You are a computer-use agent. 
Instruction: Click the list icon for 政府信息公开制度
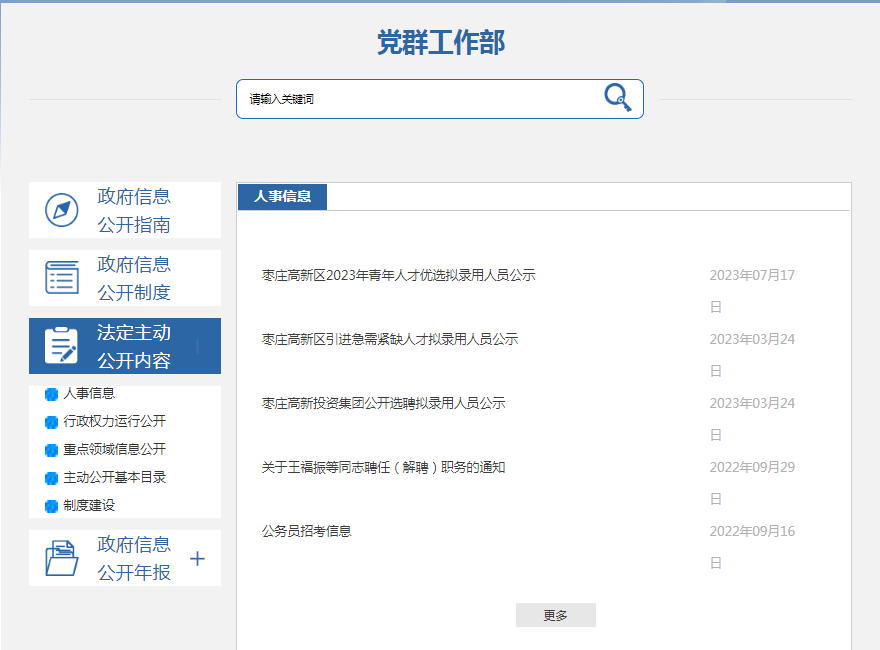pyautogui.click(x=62, y=278)
